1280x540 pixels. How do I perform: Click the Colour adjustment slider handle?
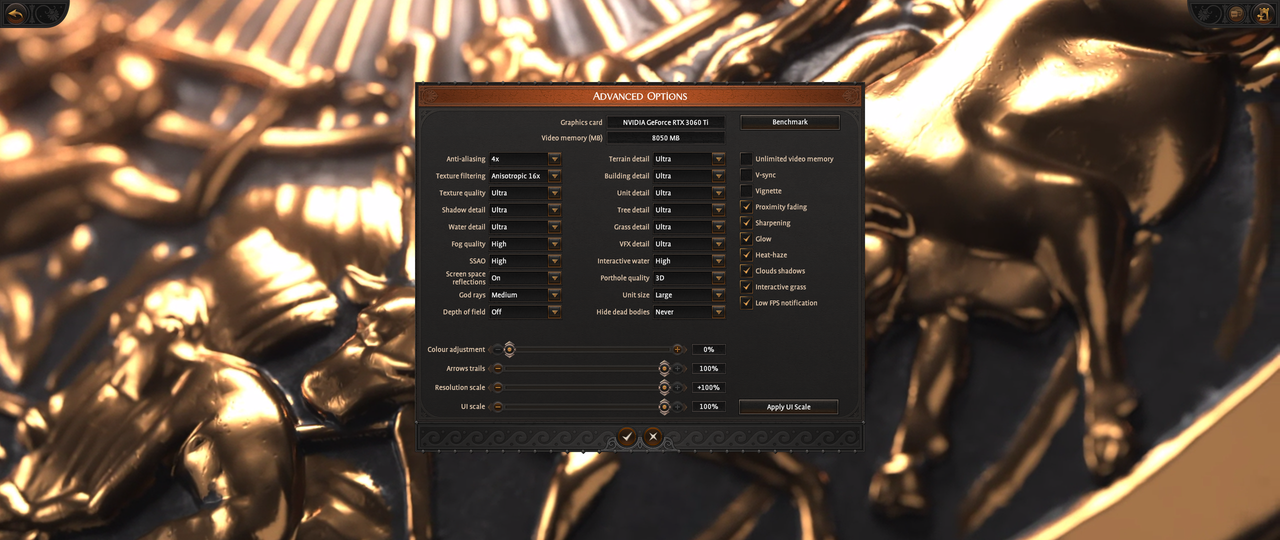(509, 349)
